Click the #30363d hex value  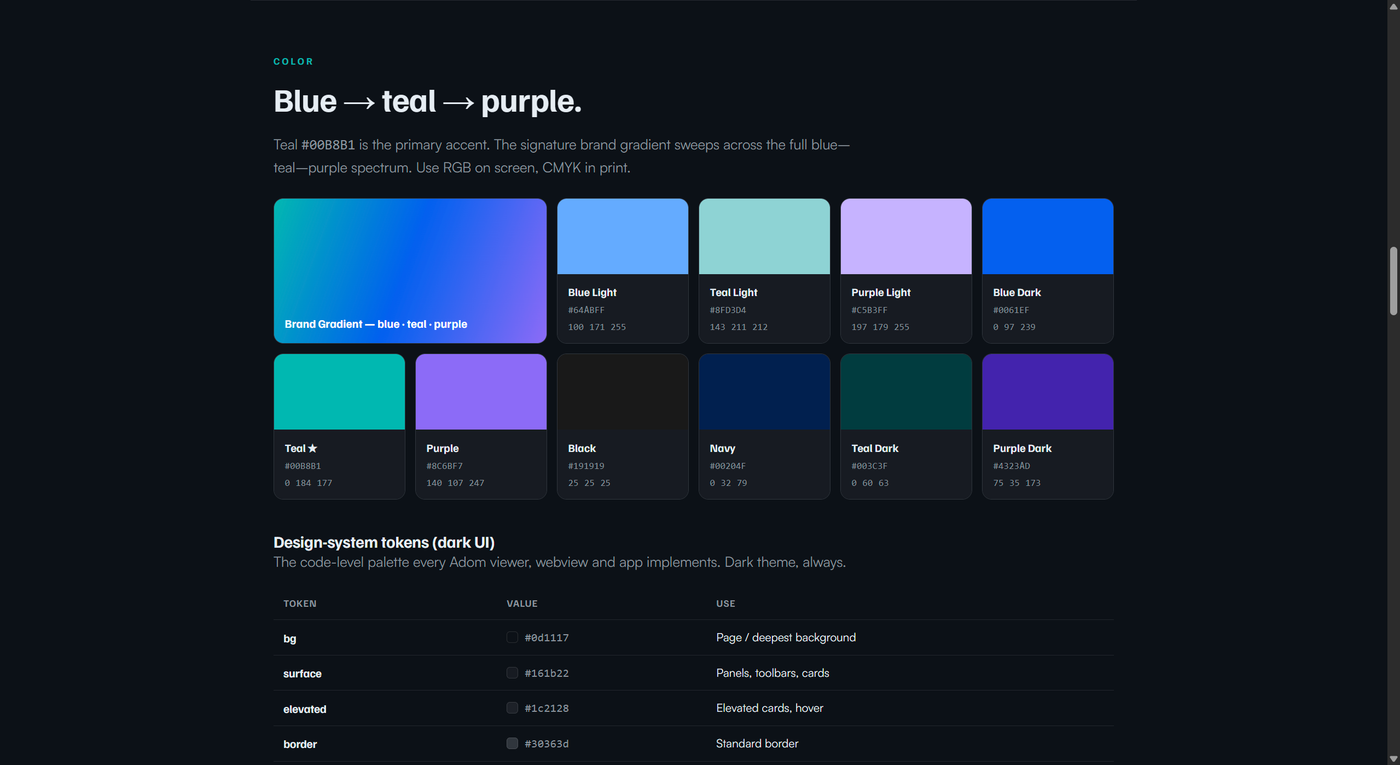tap(547, 744)
